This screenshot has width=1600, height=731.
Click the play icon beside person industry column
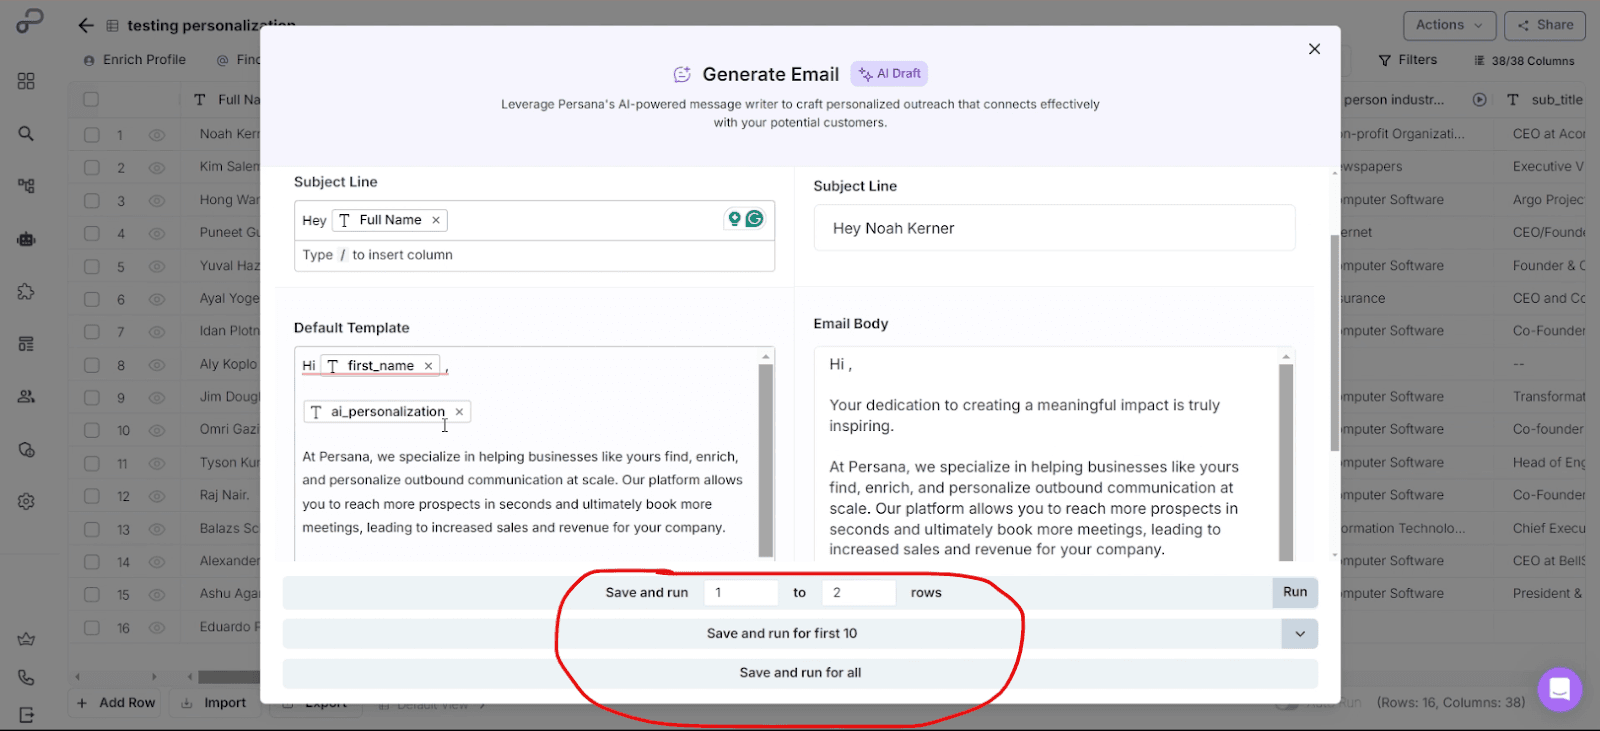point(1480,100)
